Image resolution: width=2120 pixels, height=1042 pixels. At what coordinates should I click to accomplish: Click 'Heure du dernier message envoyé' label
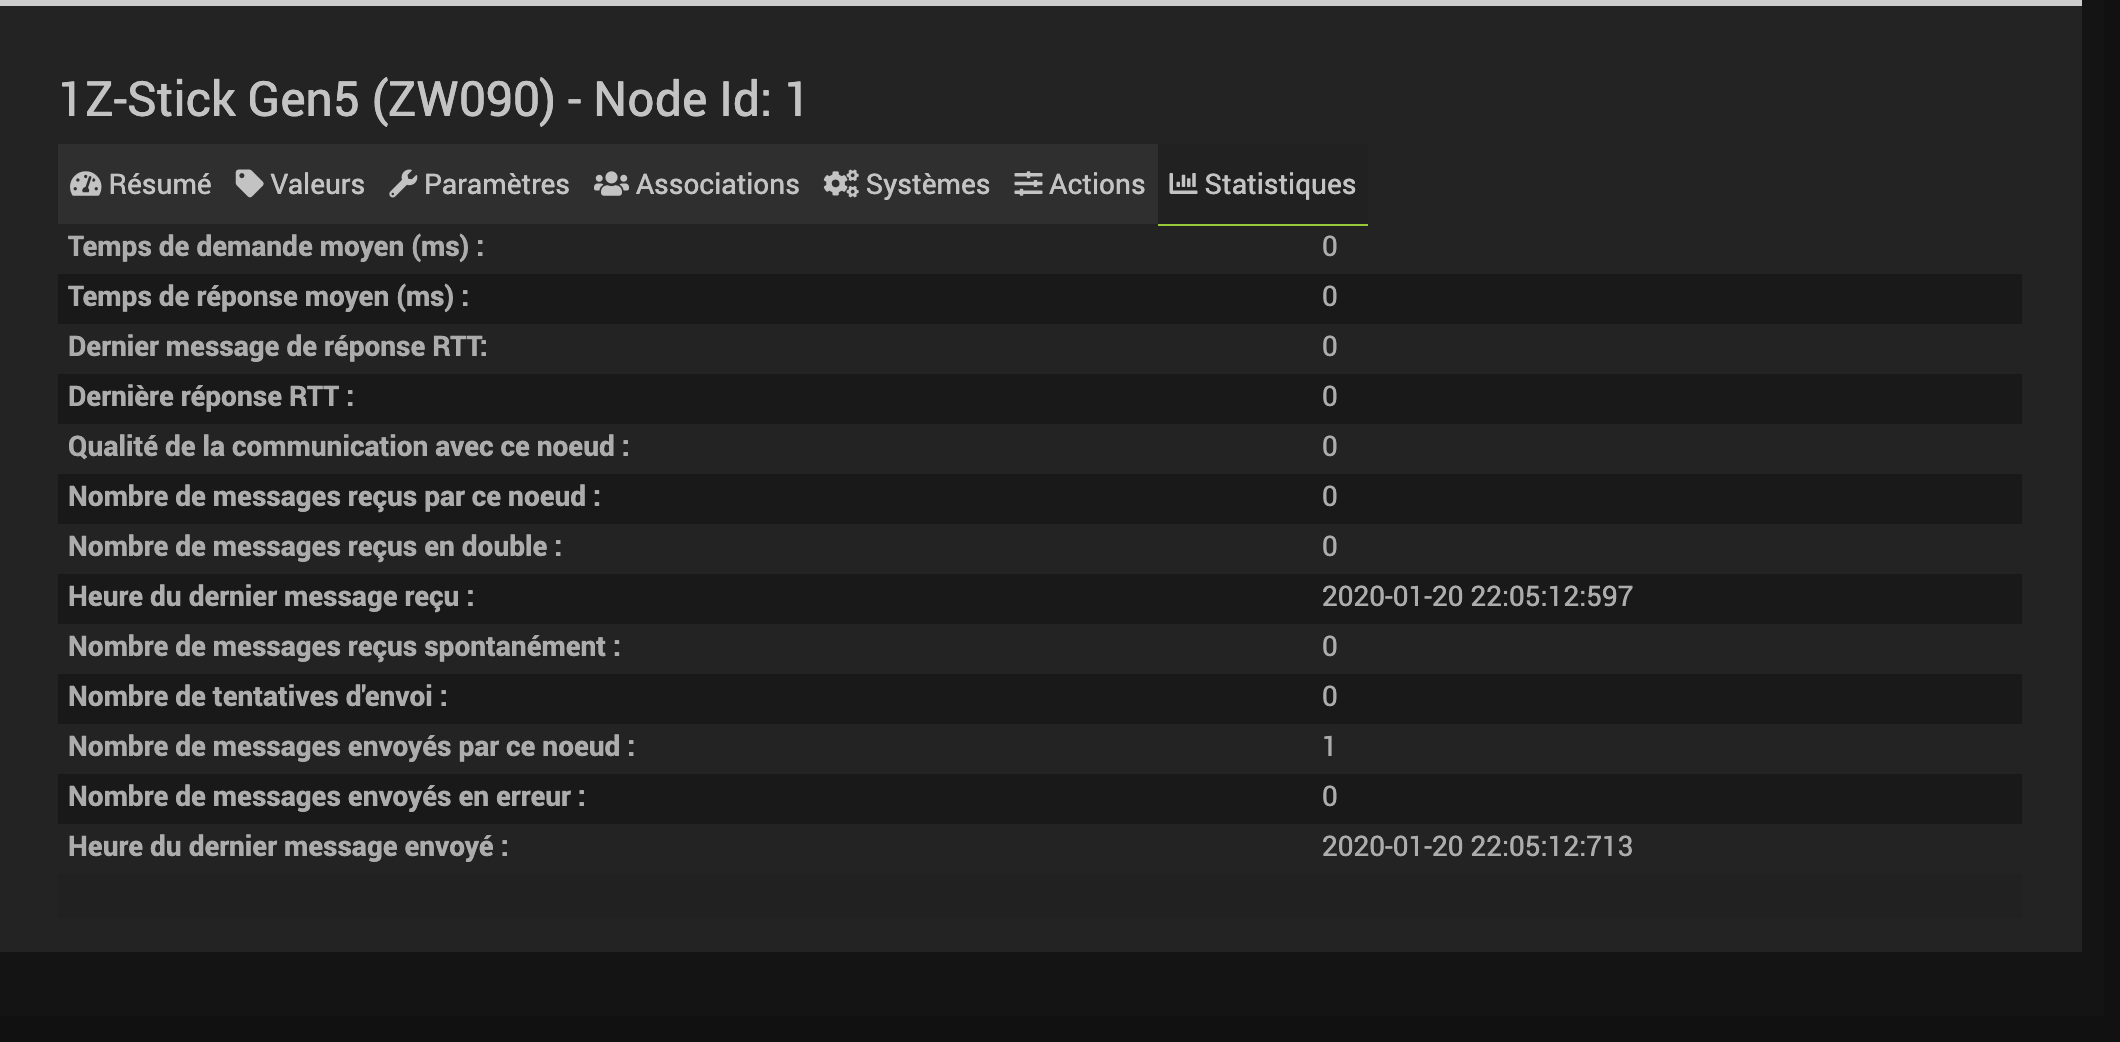click(288, 847)
